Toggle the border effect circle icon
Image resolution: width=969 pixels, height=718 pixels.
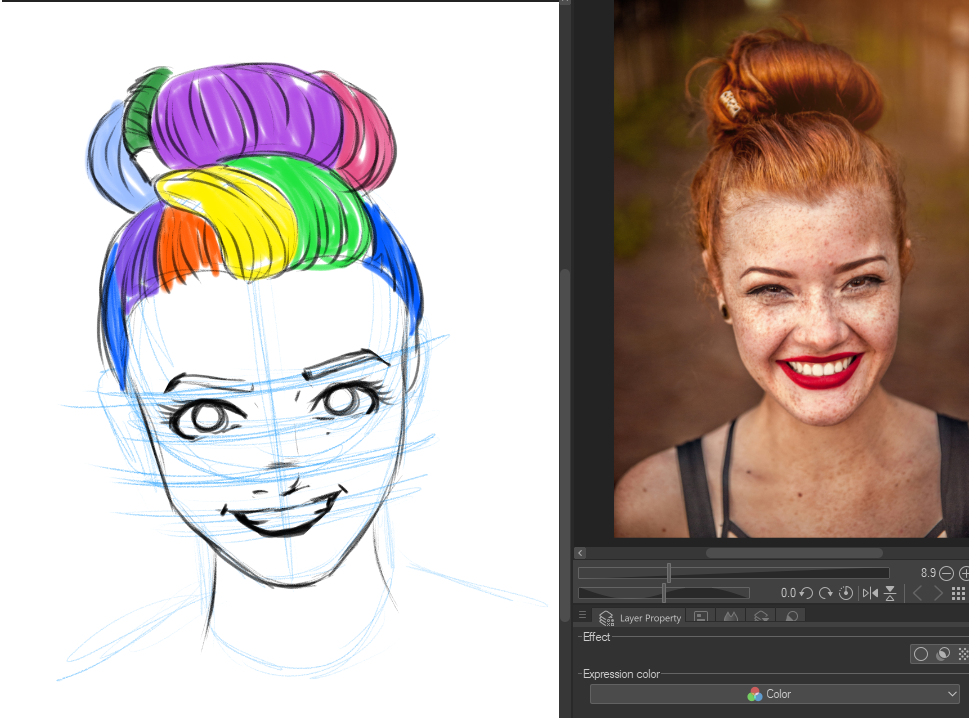tap(921, 654)
